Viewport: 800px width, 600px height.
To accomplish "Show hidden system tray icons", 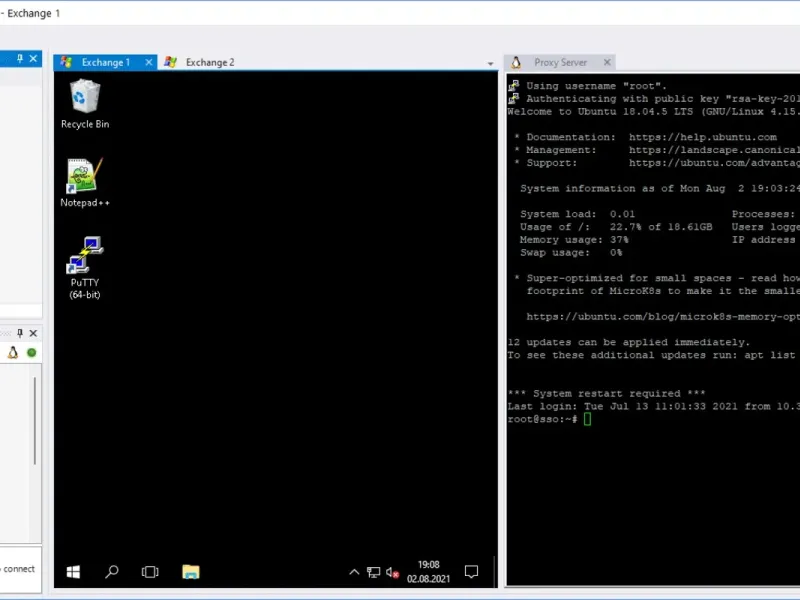I will tap(354, 572).
